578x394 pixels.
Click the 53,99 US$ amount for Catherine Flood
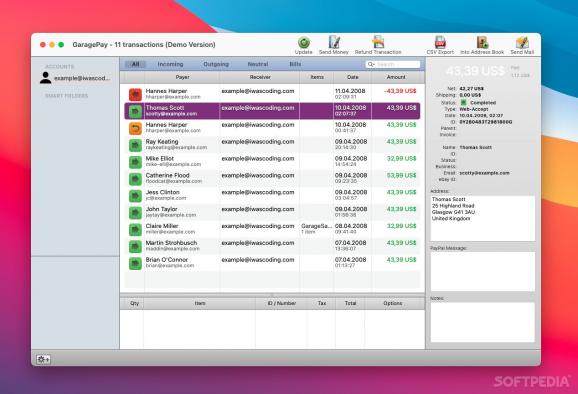coord(401,175)
